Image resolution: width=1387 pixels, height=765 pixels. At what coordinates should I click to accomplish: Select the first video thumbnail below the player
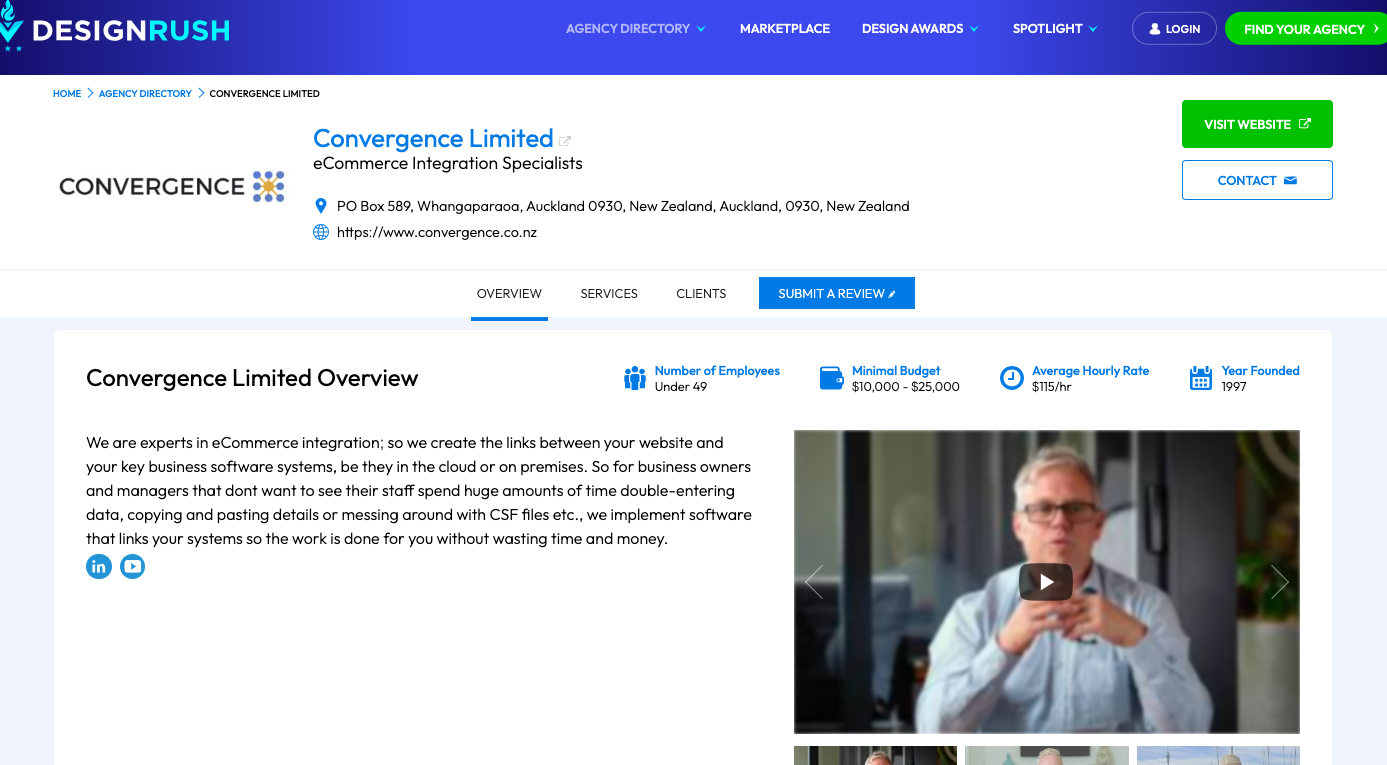point(875,756)
